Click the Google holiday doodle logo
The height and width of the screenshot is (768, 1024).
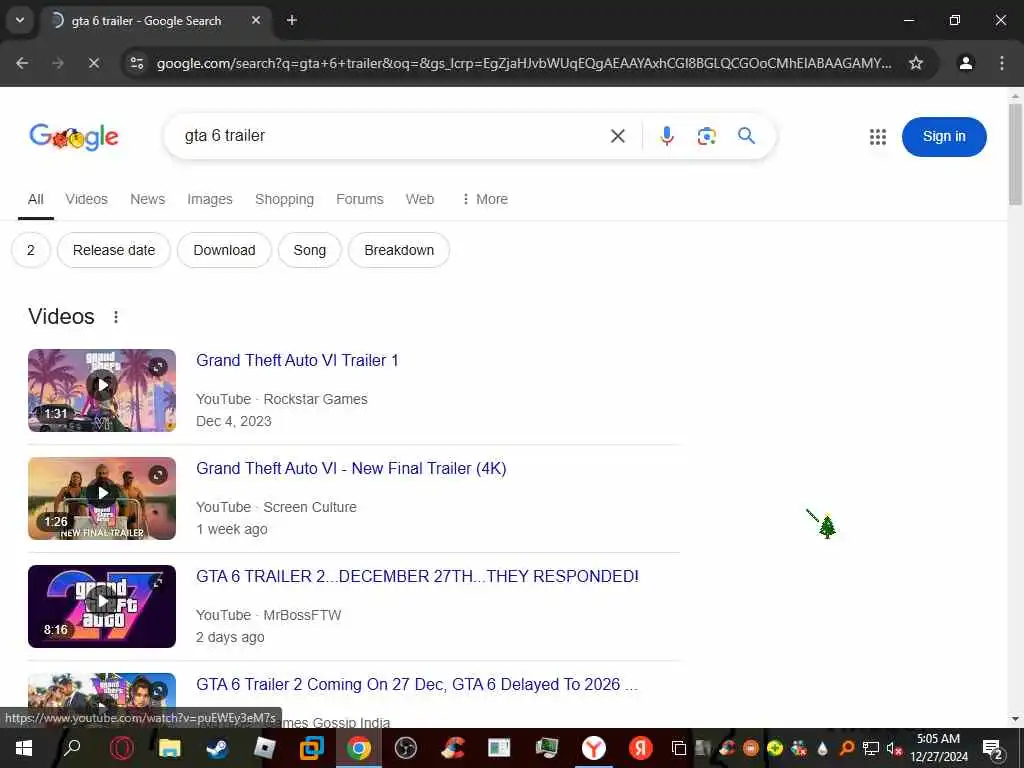click(x=74, y=136)
